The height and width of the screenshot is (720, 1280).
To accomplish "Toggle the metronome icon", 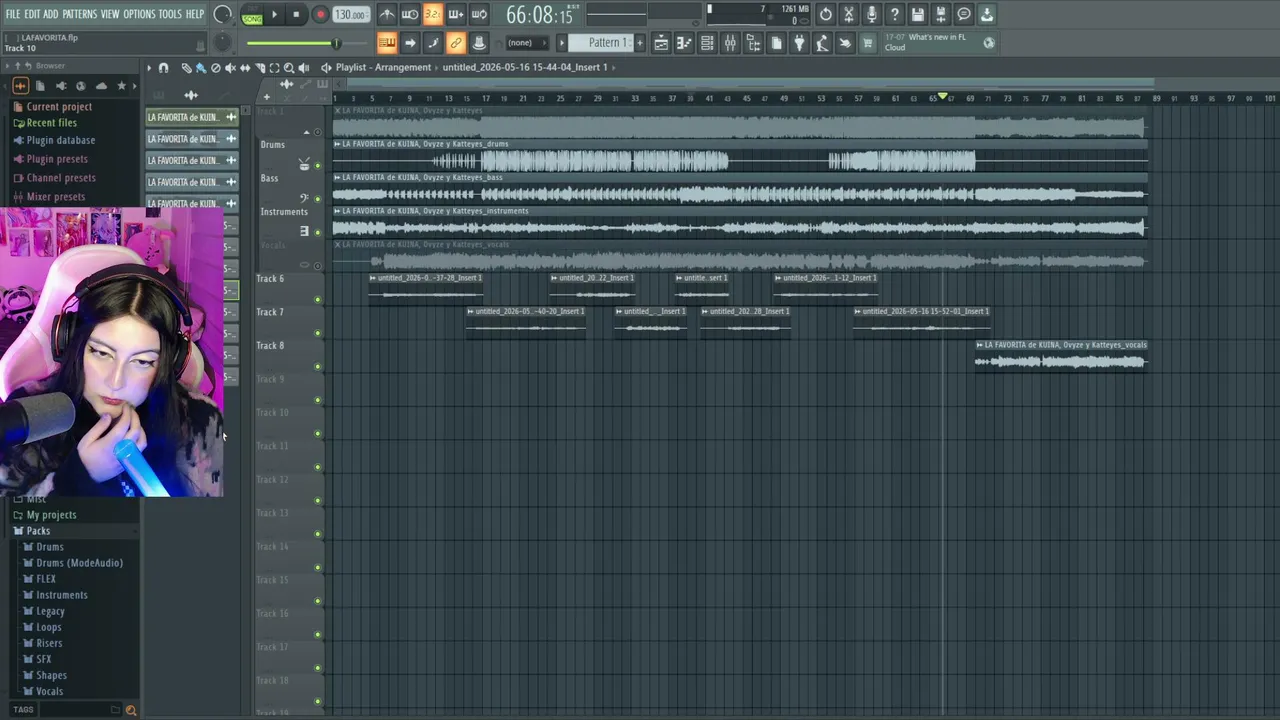I will coord(387,15).
